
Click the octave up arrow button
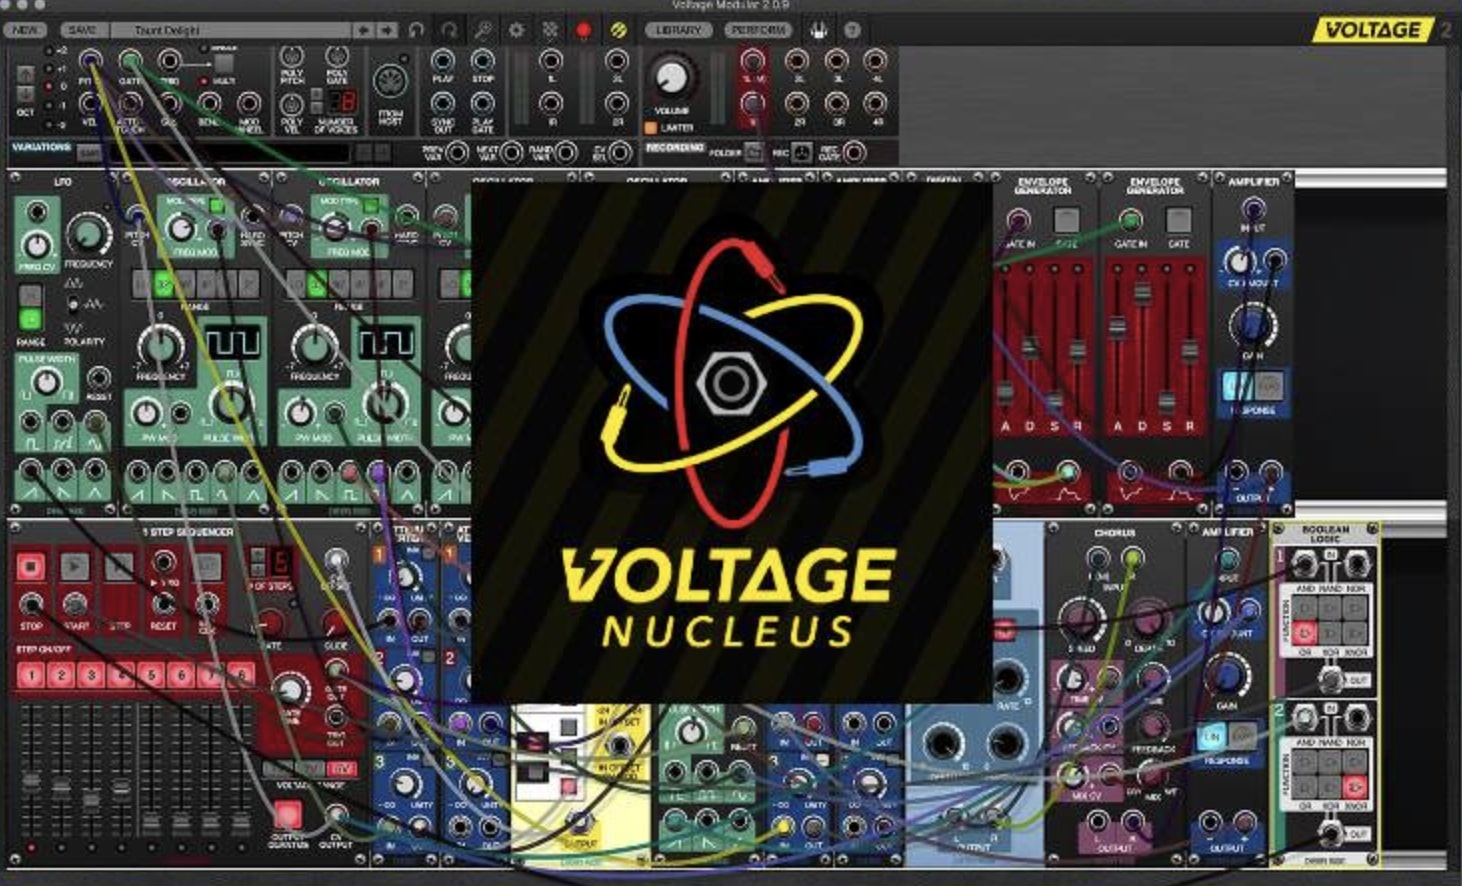[26, 73]
